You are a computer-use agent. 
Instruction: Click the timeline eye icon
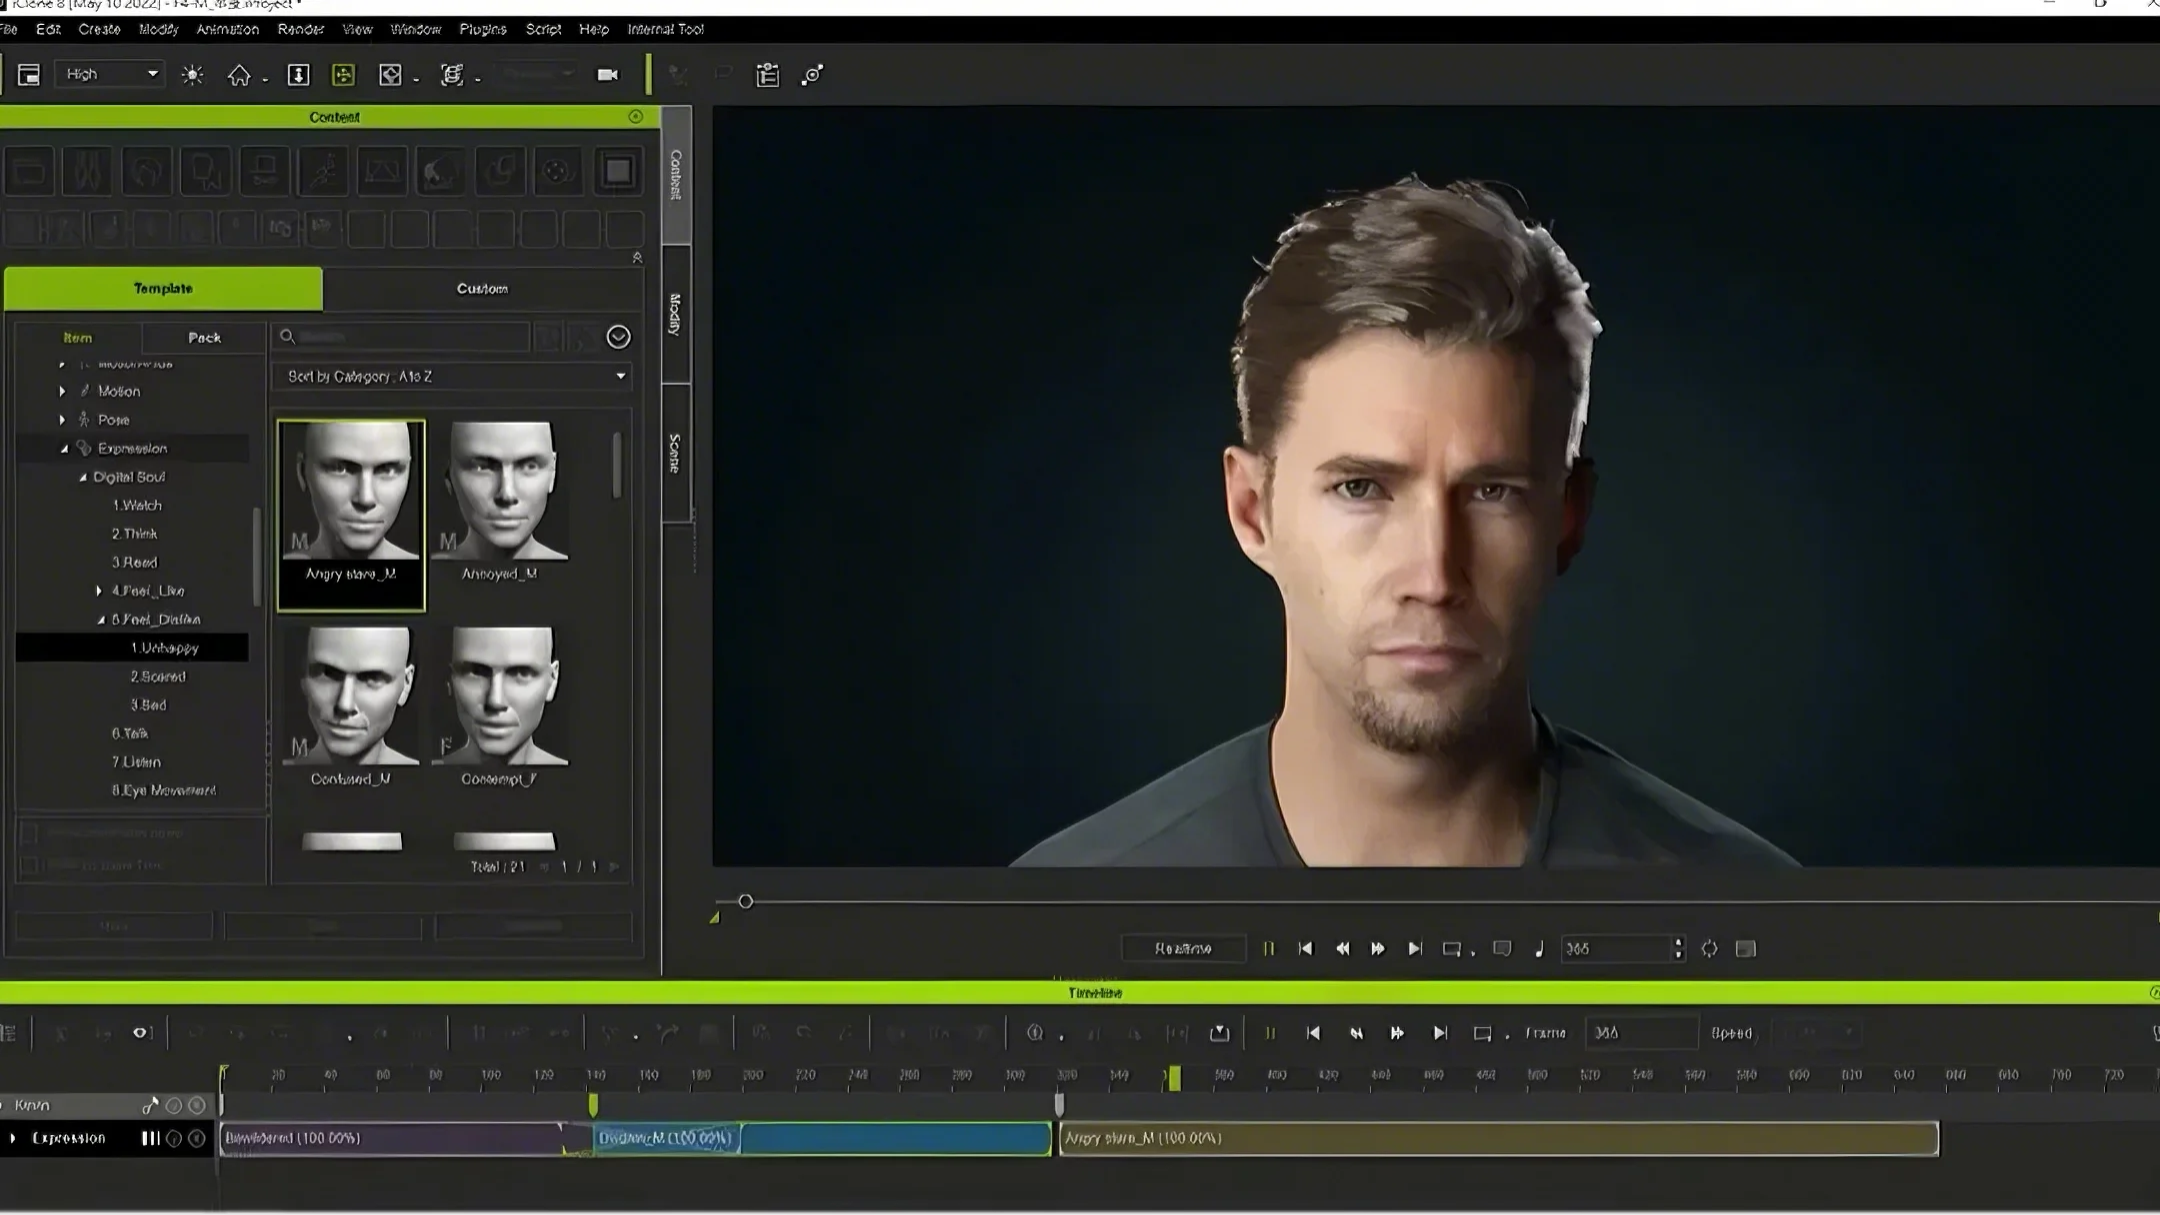click(140, 1033)
